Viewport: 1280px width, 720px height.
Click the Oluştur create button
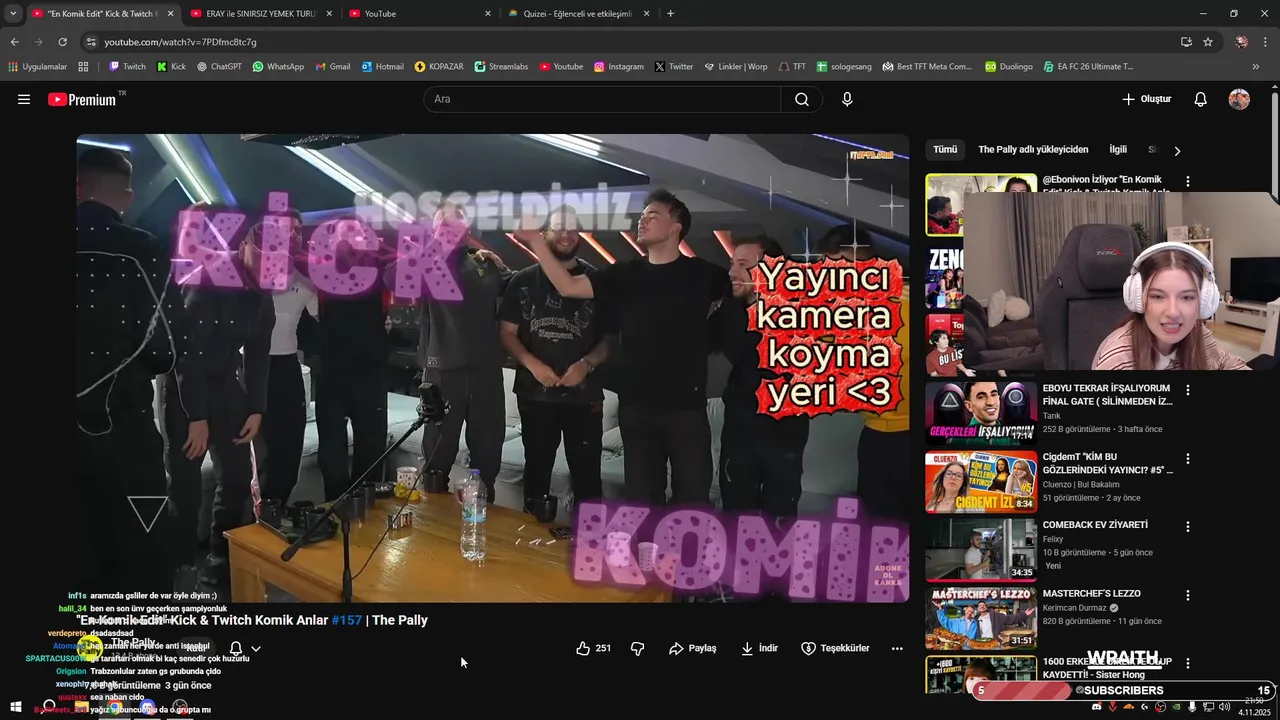point(1146,99)
